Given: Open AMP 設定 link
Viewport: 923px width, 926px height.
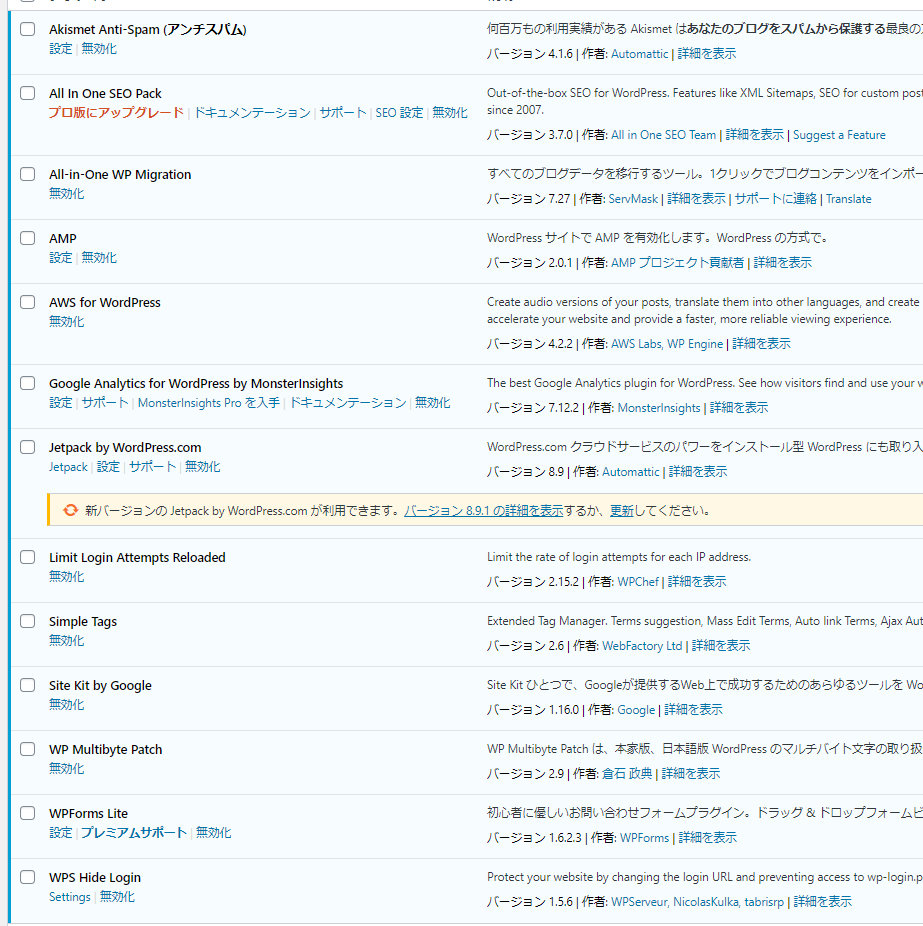Looking at the screenshot, I should 60,257.
